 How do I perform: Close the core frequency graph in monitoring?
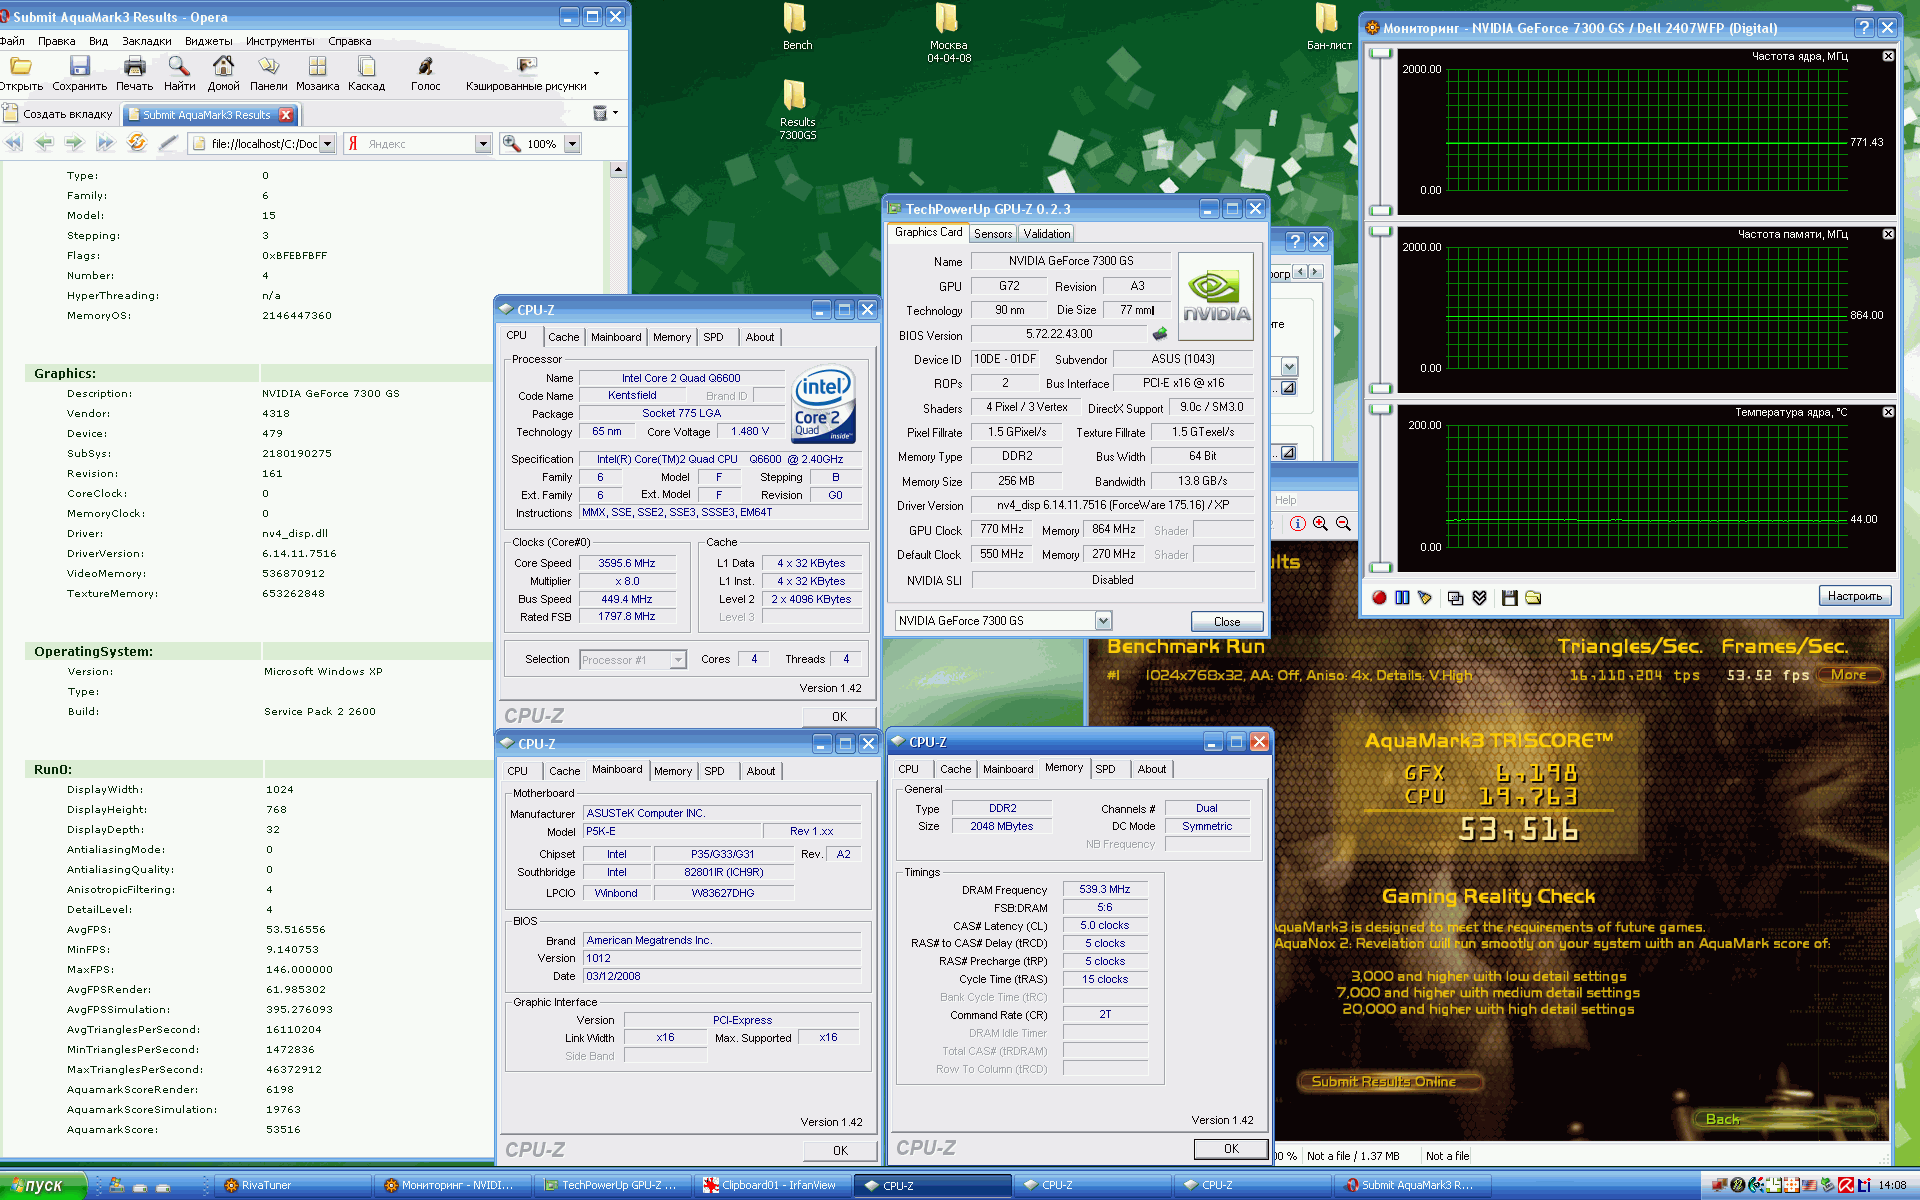[x=1888, y=56]
